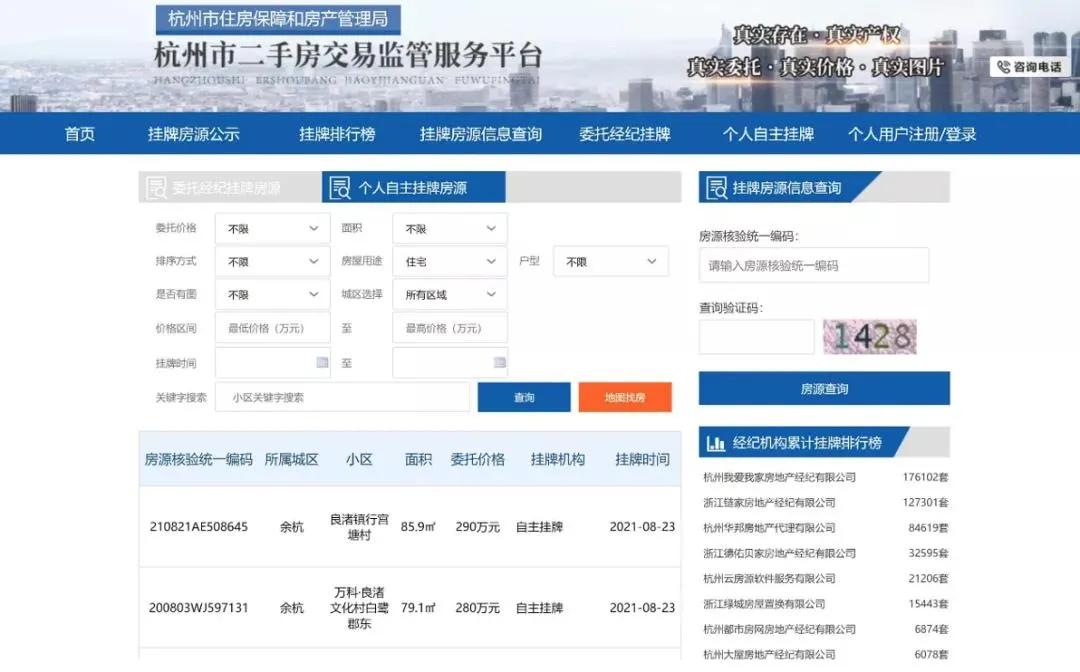Select 挂牌排行榜 in the navigation bar

(339, 133)
